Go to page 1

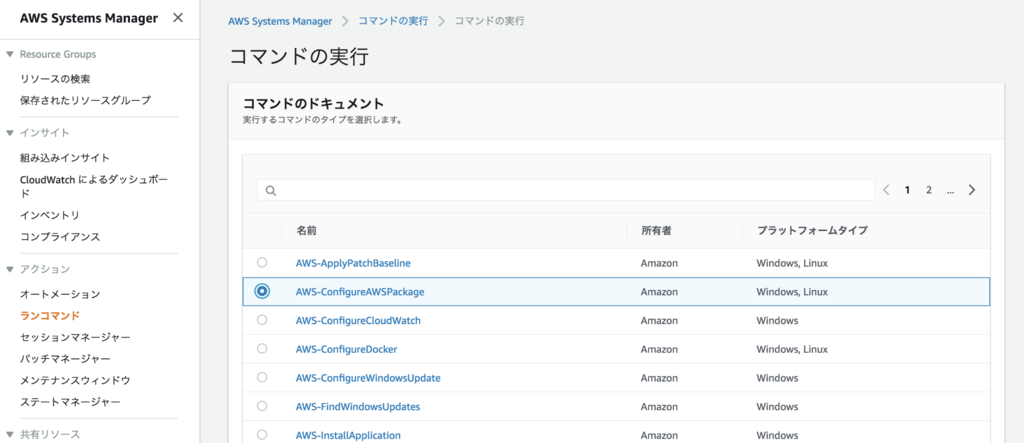[907, 190]
